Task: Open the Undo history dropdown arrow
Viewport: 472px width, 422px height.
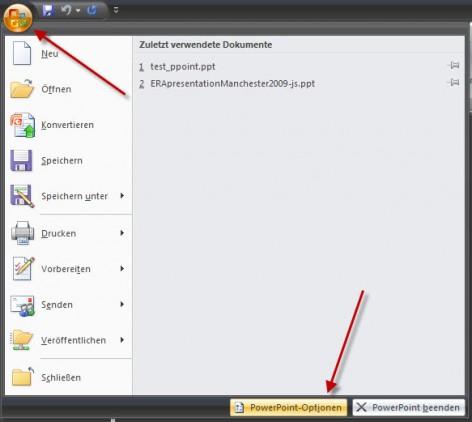Action: (x=78, y=11)
